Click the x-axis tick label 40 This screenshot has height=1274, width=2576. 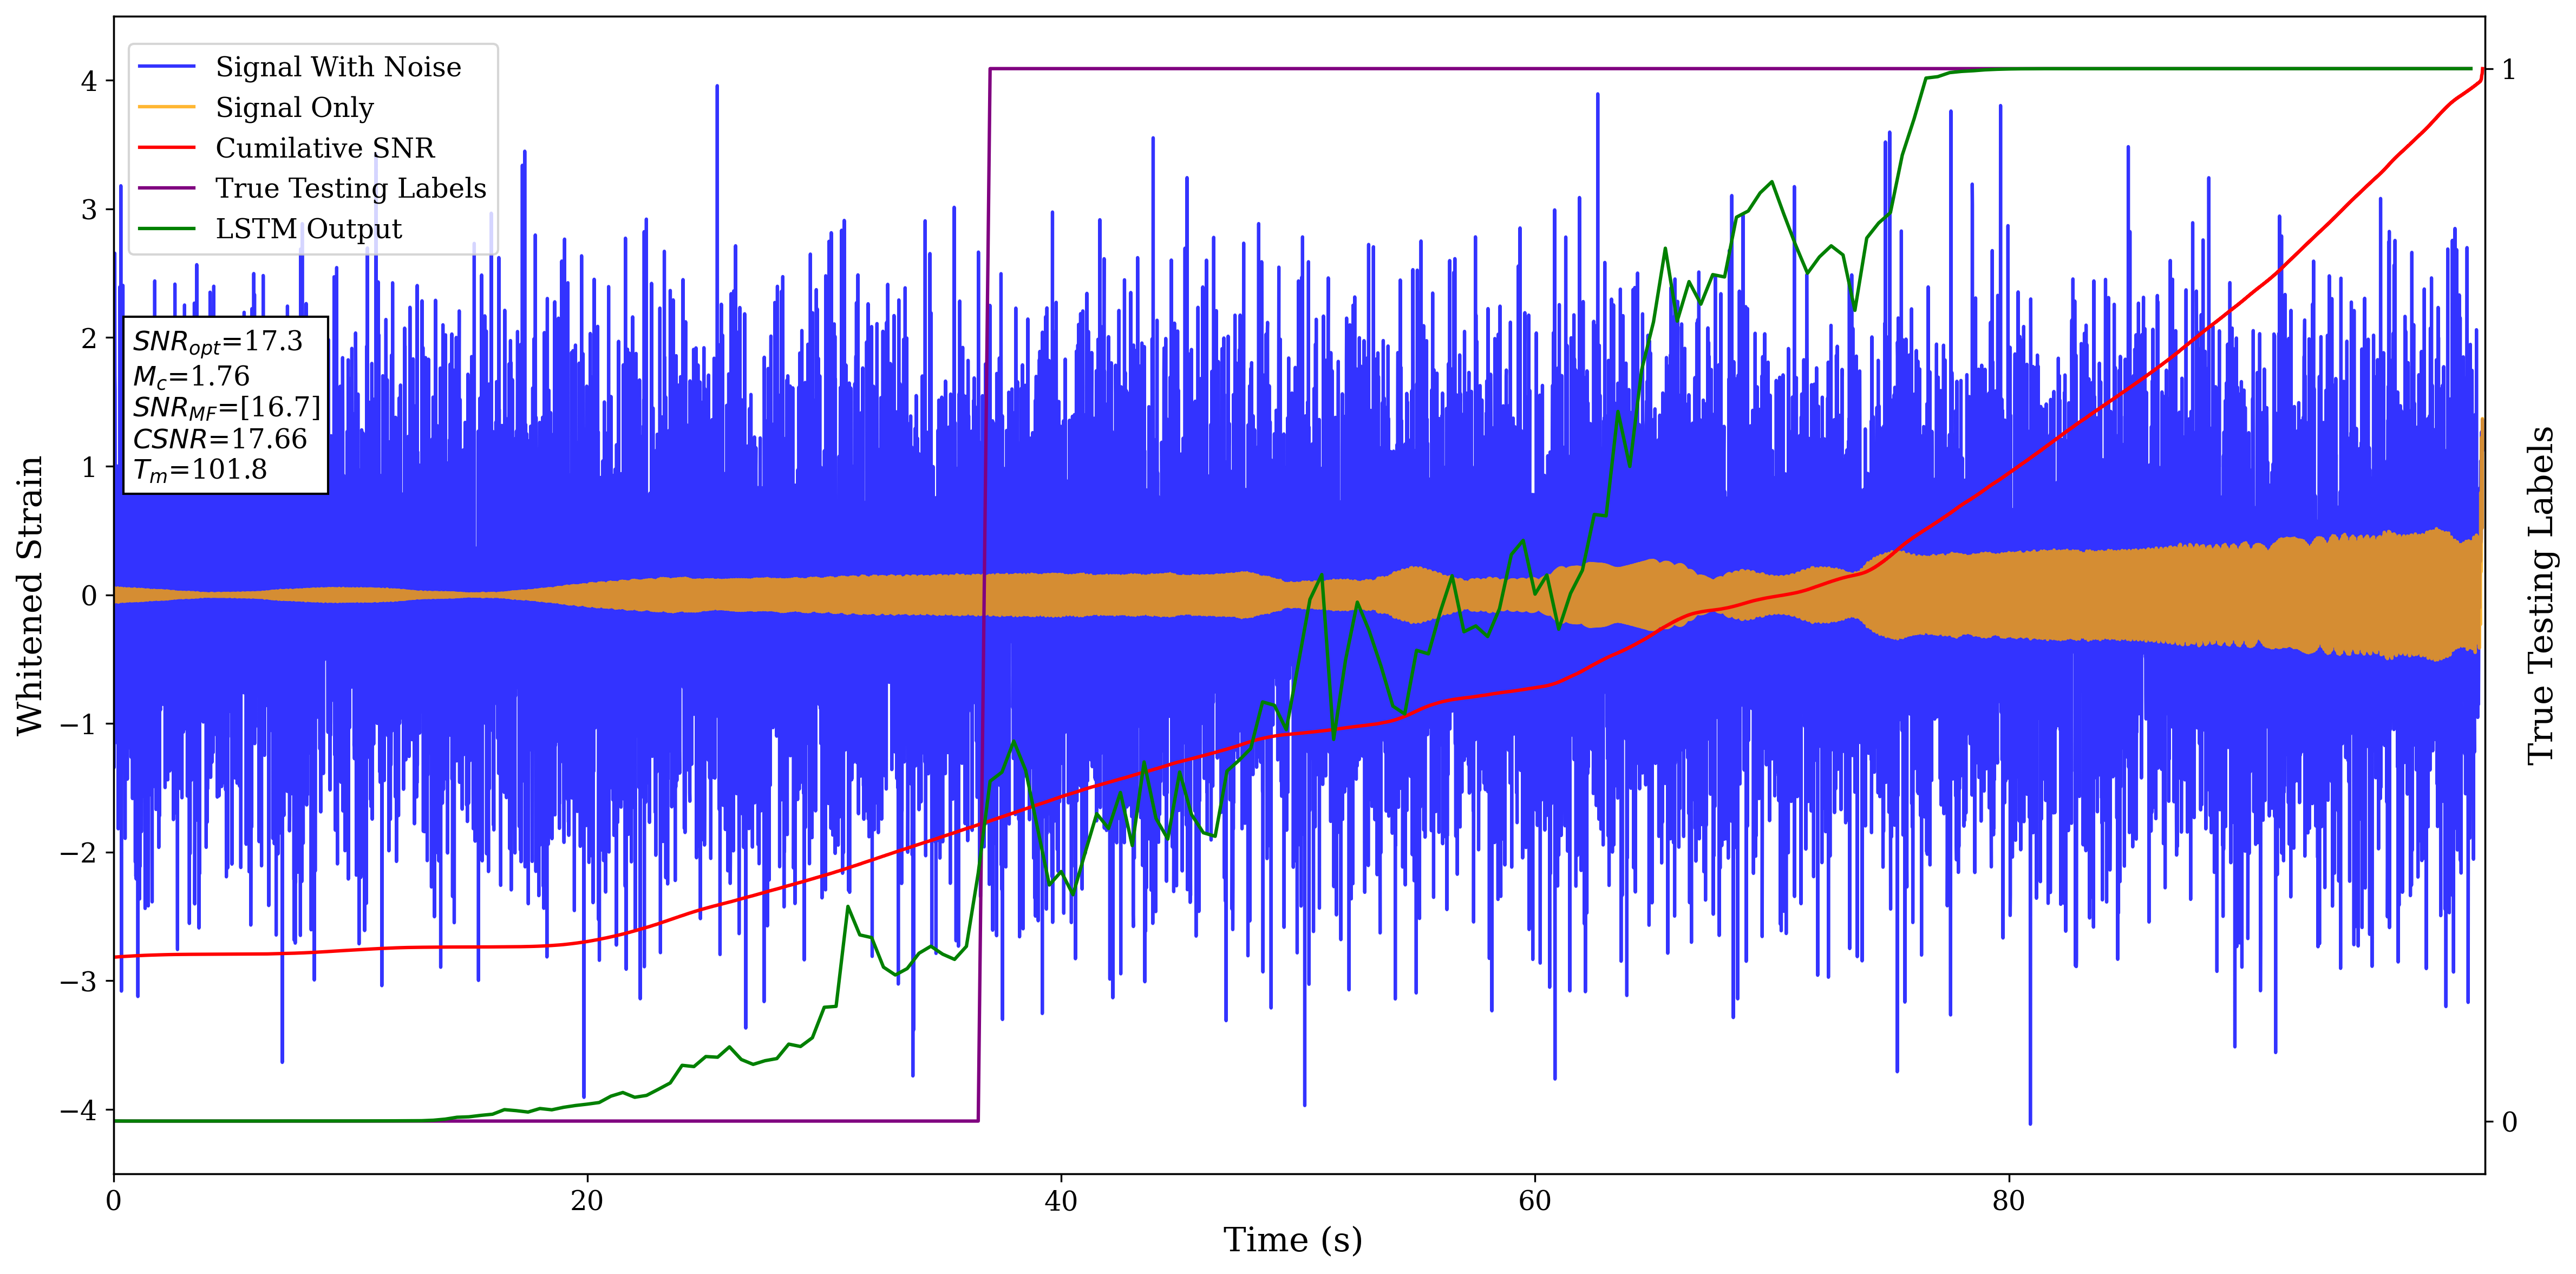pyautogui.click(x=1060, y=1201)
